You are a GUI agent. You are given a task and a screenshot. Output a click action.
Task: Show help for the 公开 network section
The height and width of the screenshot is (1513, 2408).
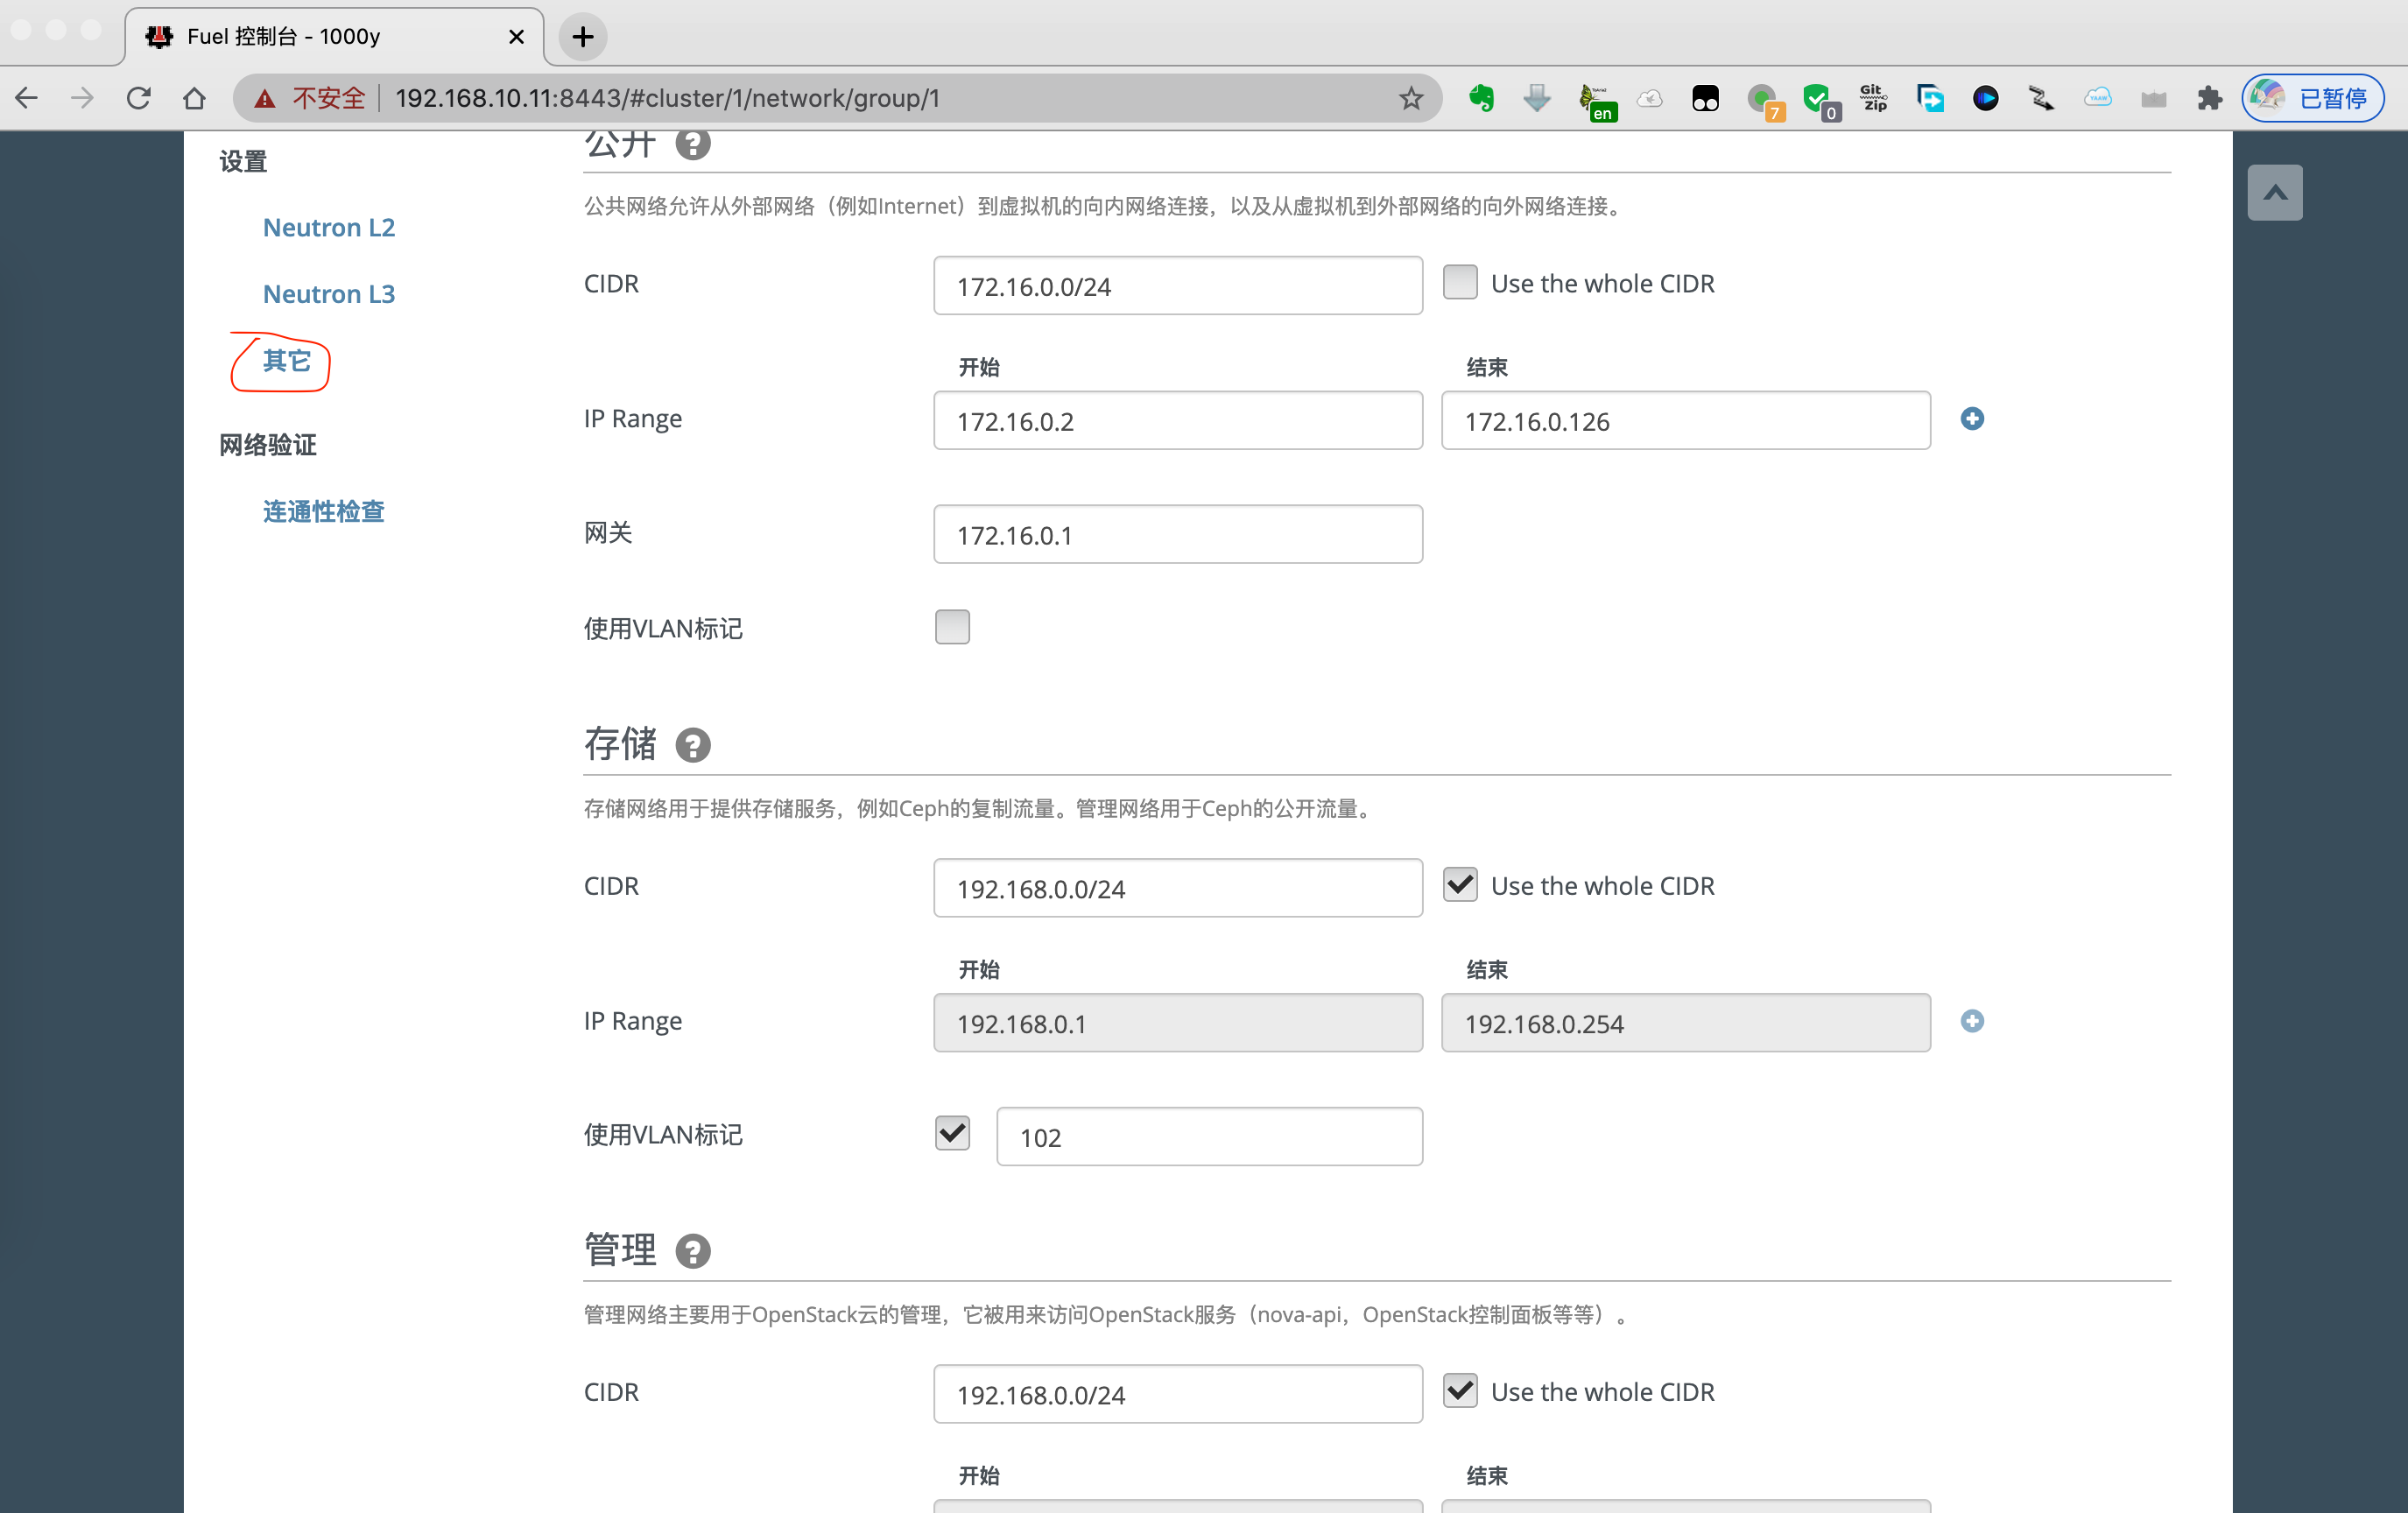point(693,143)
